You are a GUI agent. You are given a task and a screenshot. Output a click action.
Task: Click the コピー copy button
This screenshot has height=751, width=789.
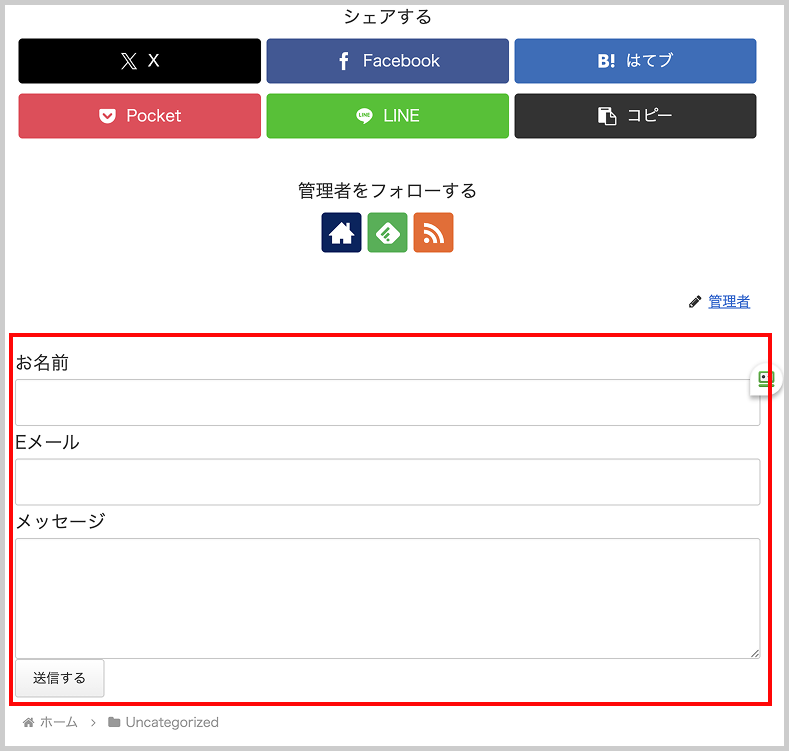(x=635, y=116)
